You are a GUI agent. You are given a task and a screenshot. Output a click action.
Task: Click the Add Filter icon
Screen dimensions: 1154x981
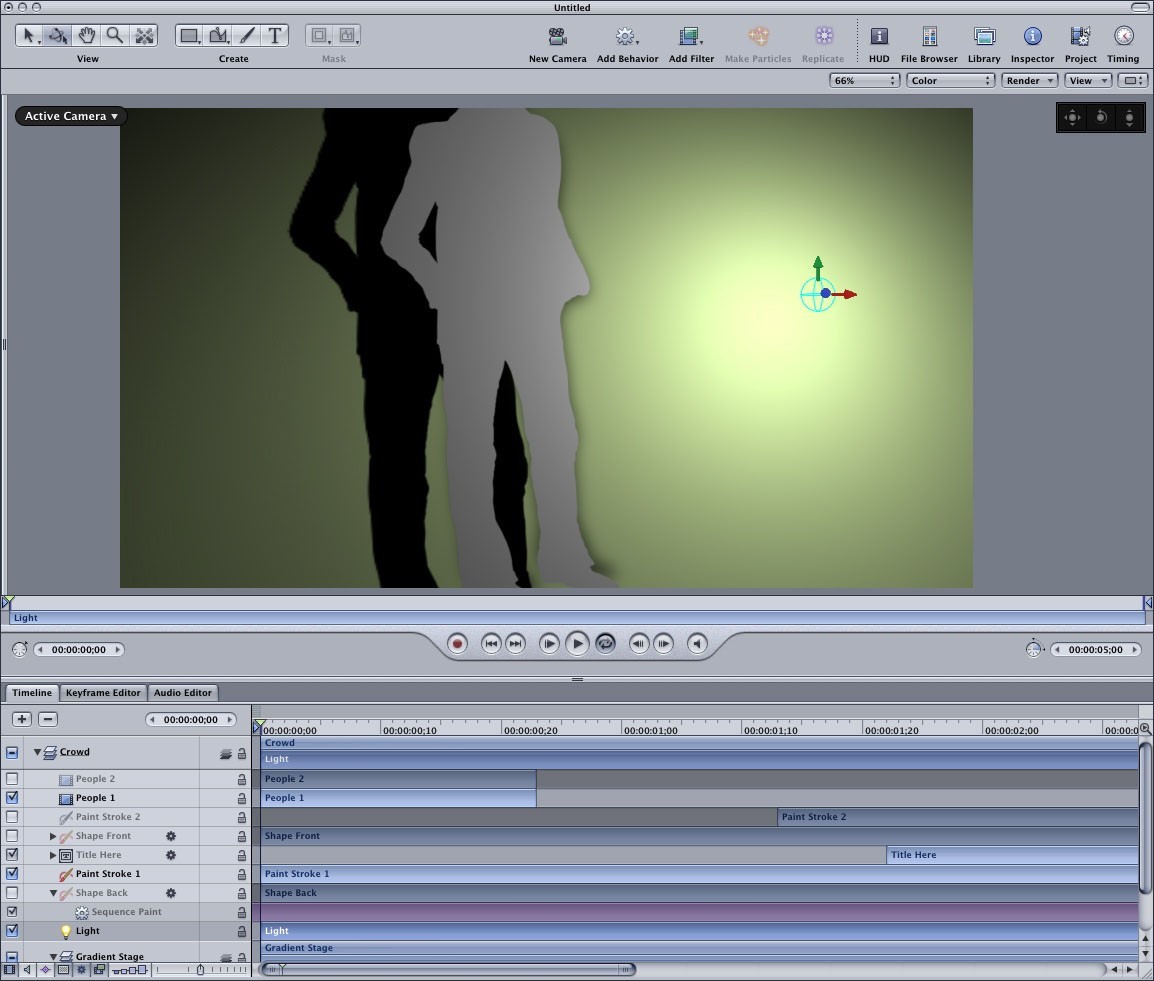(690, 36)
